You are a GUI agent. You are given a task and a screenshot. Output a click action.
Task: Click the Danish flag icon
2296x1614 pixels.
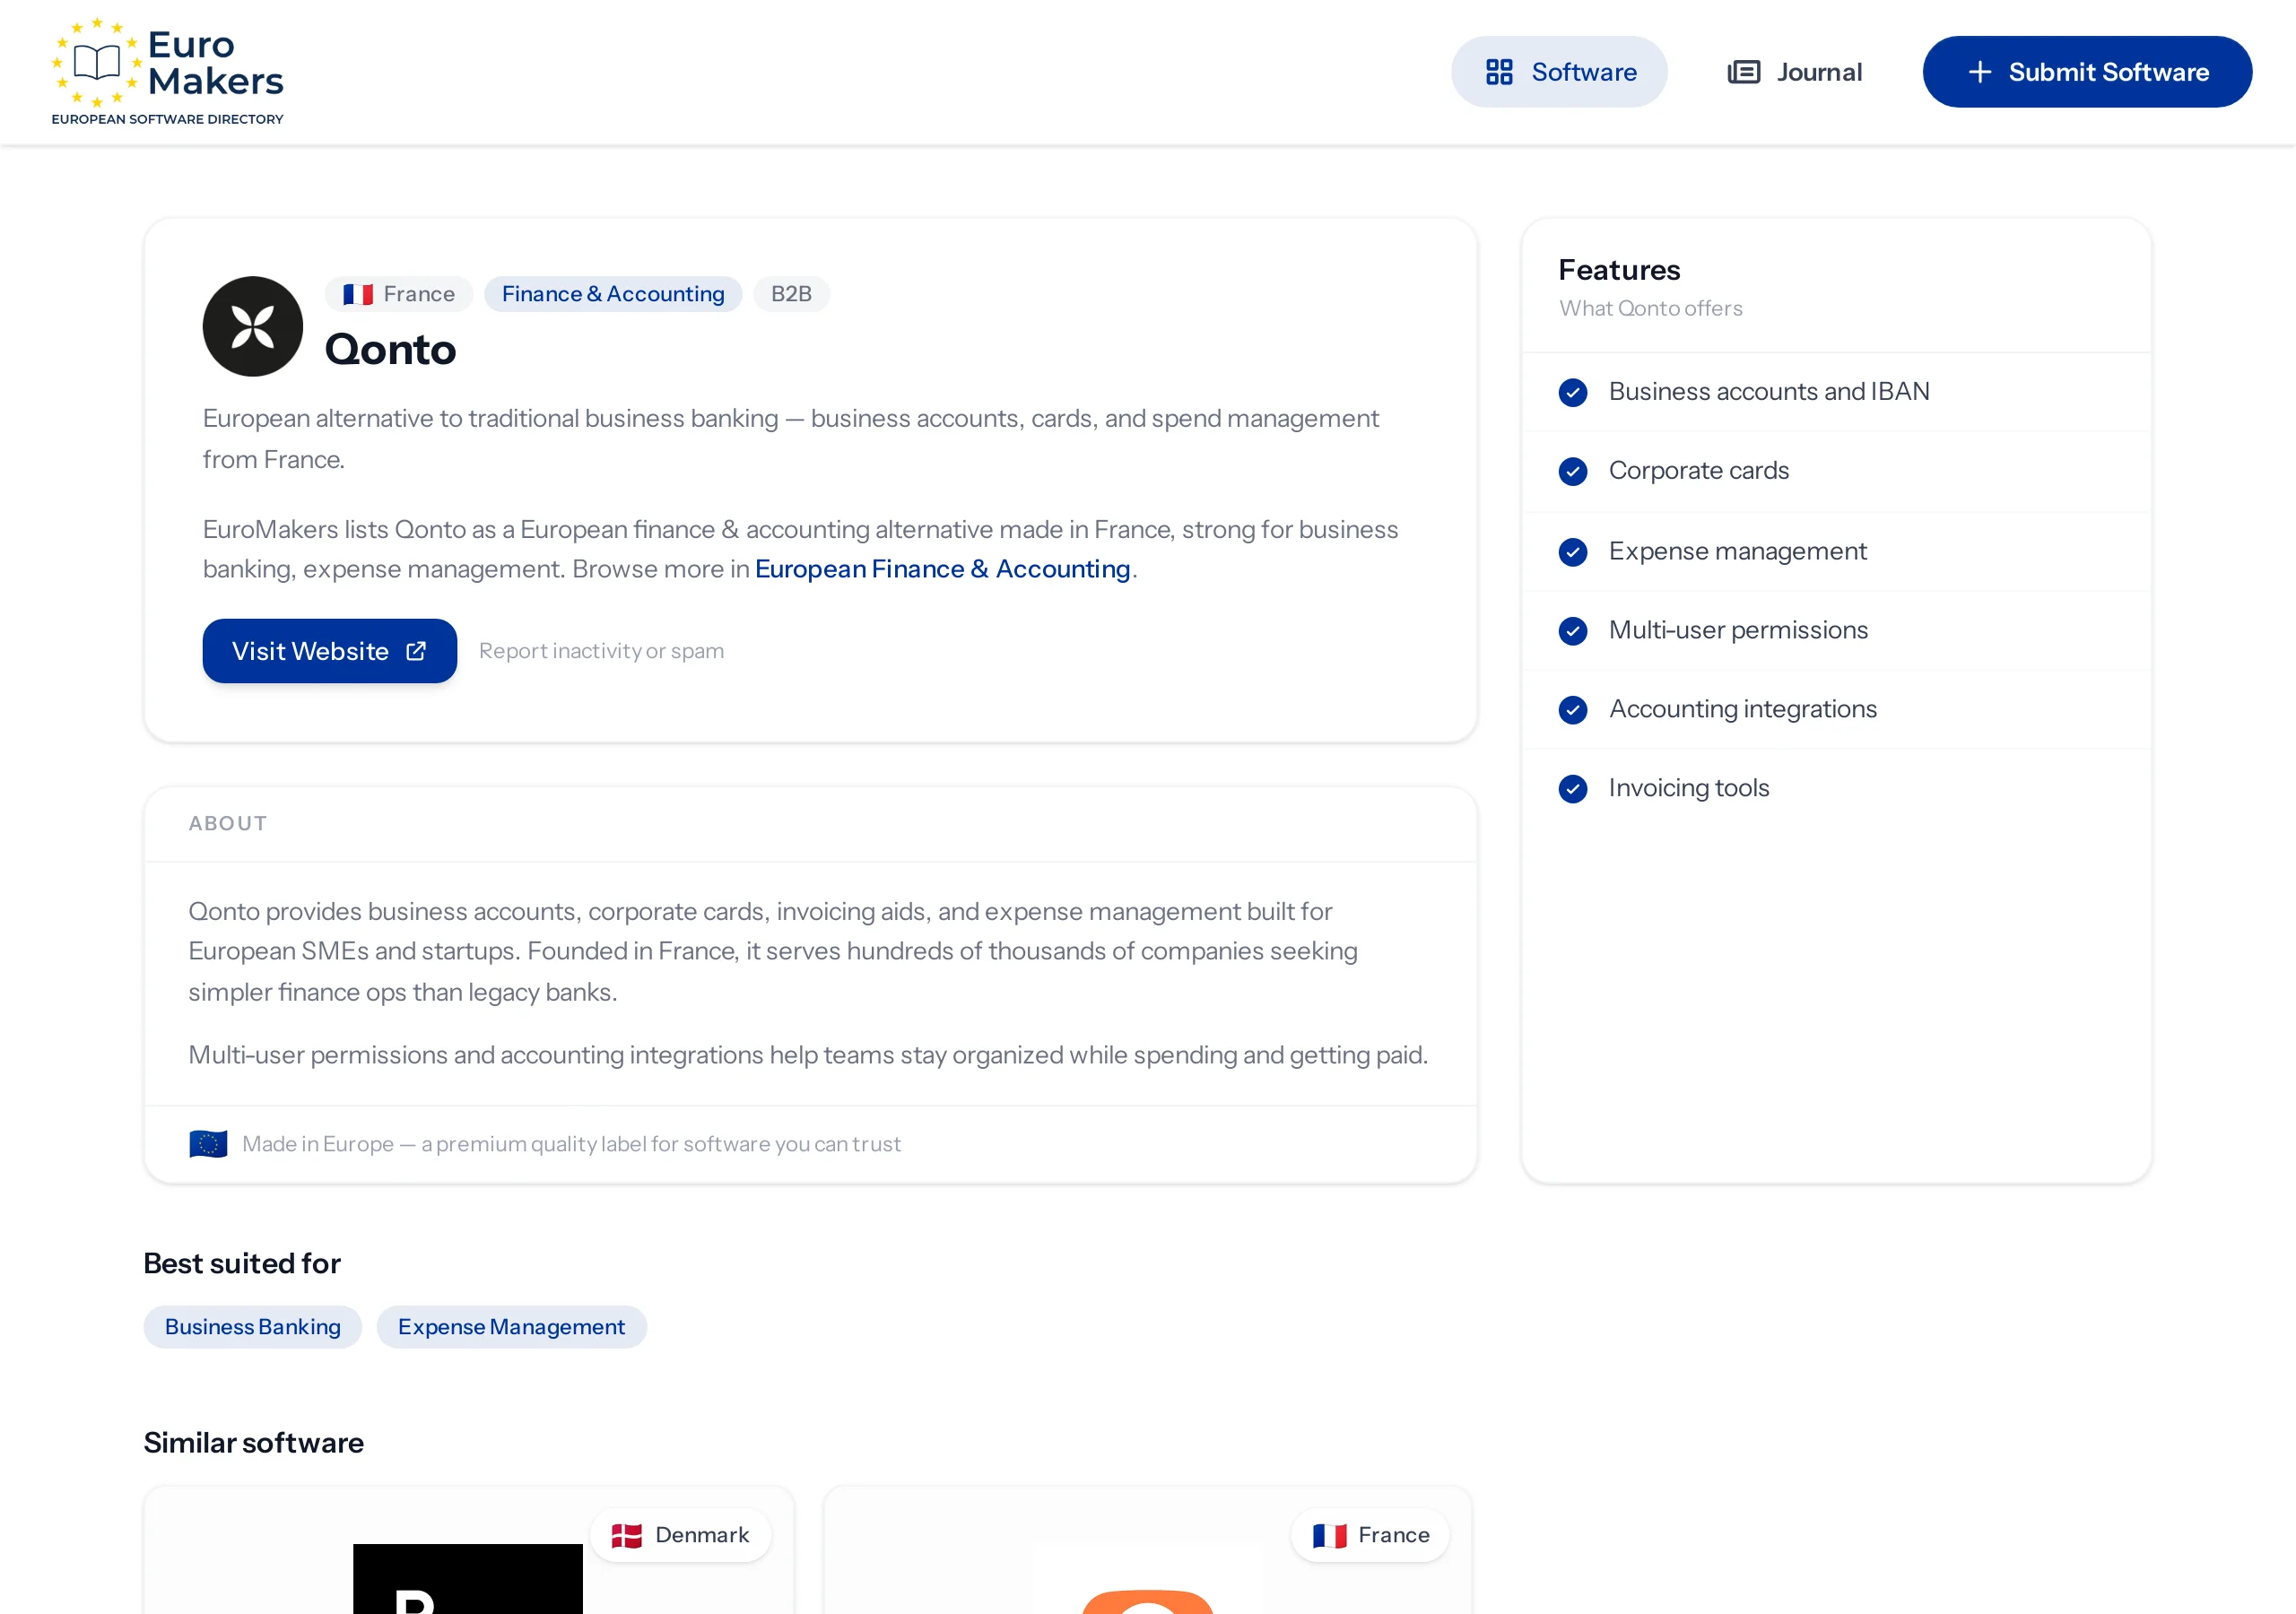tap(627, 1535)
